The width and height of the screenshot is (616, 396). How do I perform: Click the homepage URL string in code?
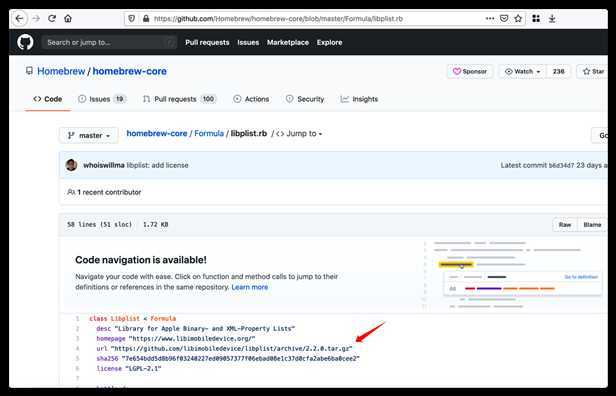(192, 338)
